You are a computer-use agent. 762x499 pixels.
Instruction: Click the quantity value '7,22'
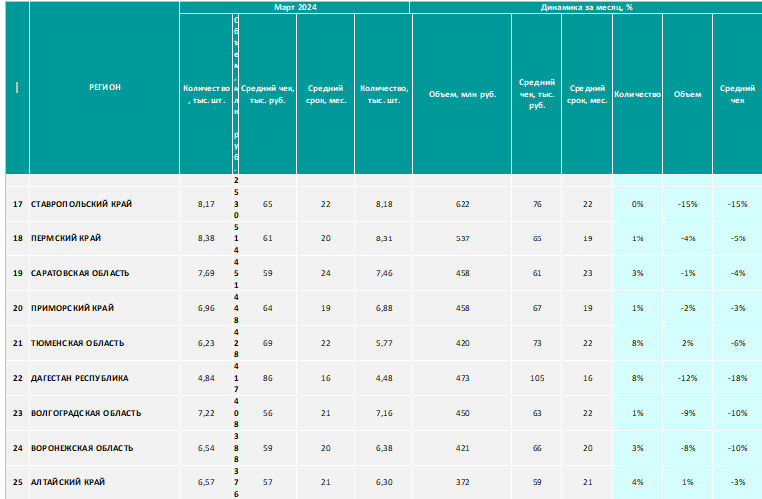[x=206, y=413]
